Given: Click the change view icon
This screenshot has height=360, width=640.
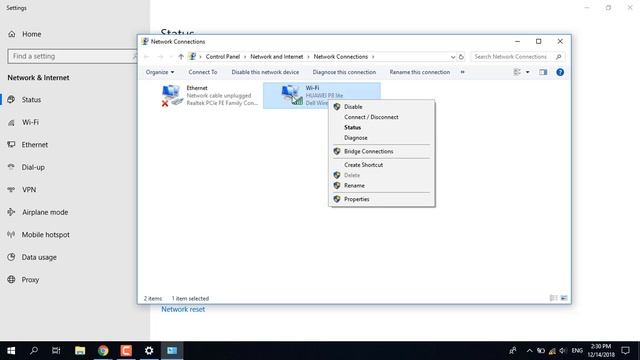Looking at the screenshot, I should pos(517,72).
